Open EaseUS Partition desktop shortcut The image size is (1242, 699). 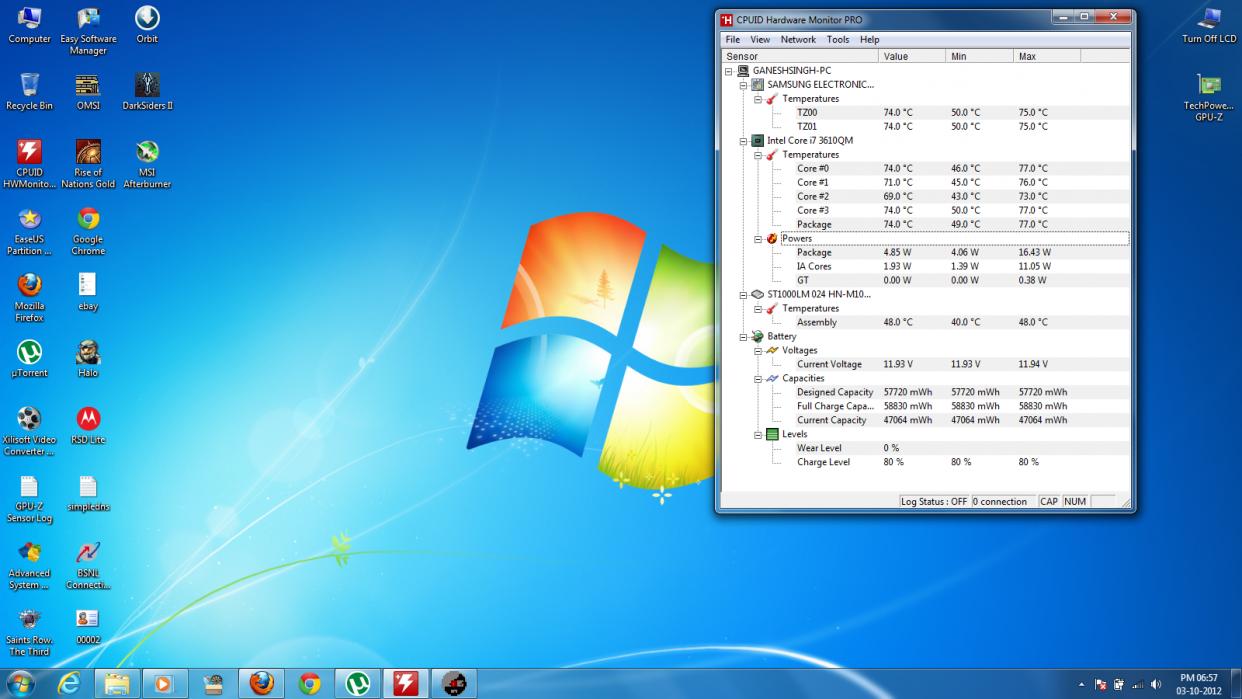[29, 220]
